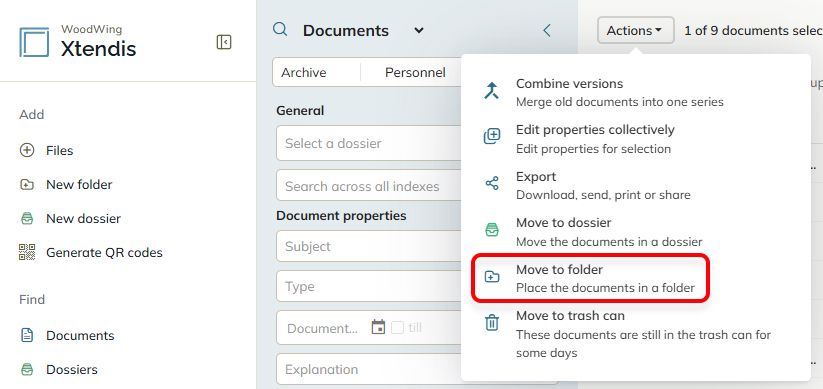
Task: Click the Move to dossier icon
Action: coord(491,230)
